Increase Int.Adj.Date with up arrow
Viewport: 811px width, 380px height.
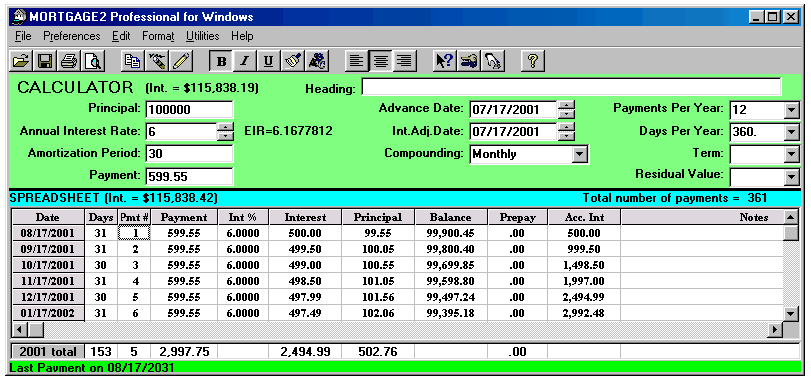click(567, 127)
